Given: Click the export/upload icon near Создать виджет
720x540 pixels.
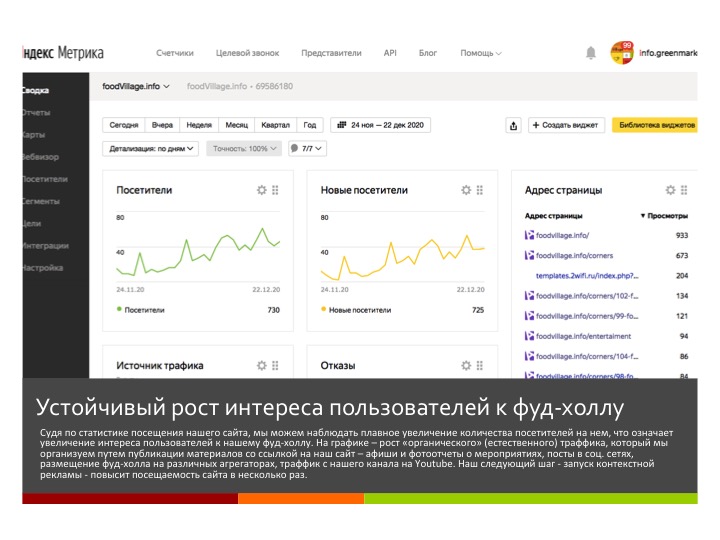Looking at the screenshot, I should [x=514, y=125].
